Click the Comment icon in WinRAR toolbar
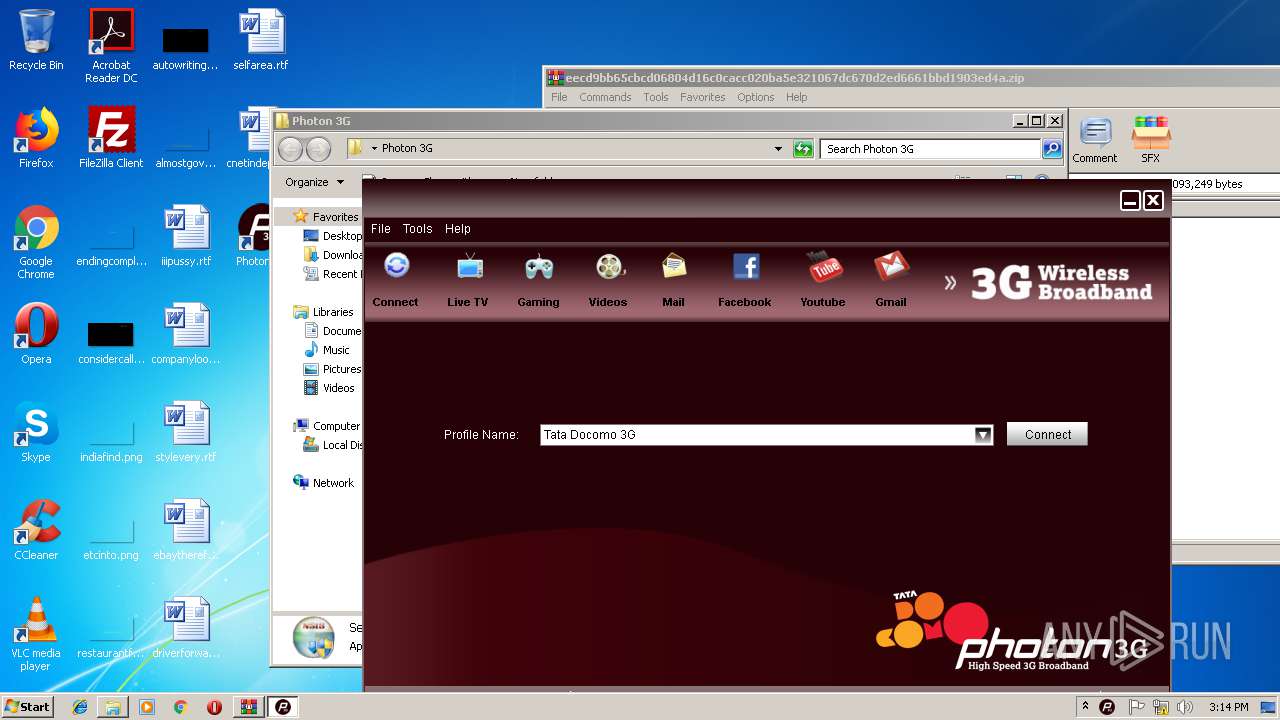The width and height of the screenshot is (1280, 720). tap(1095, 140)
